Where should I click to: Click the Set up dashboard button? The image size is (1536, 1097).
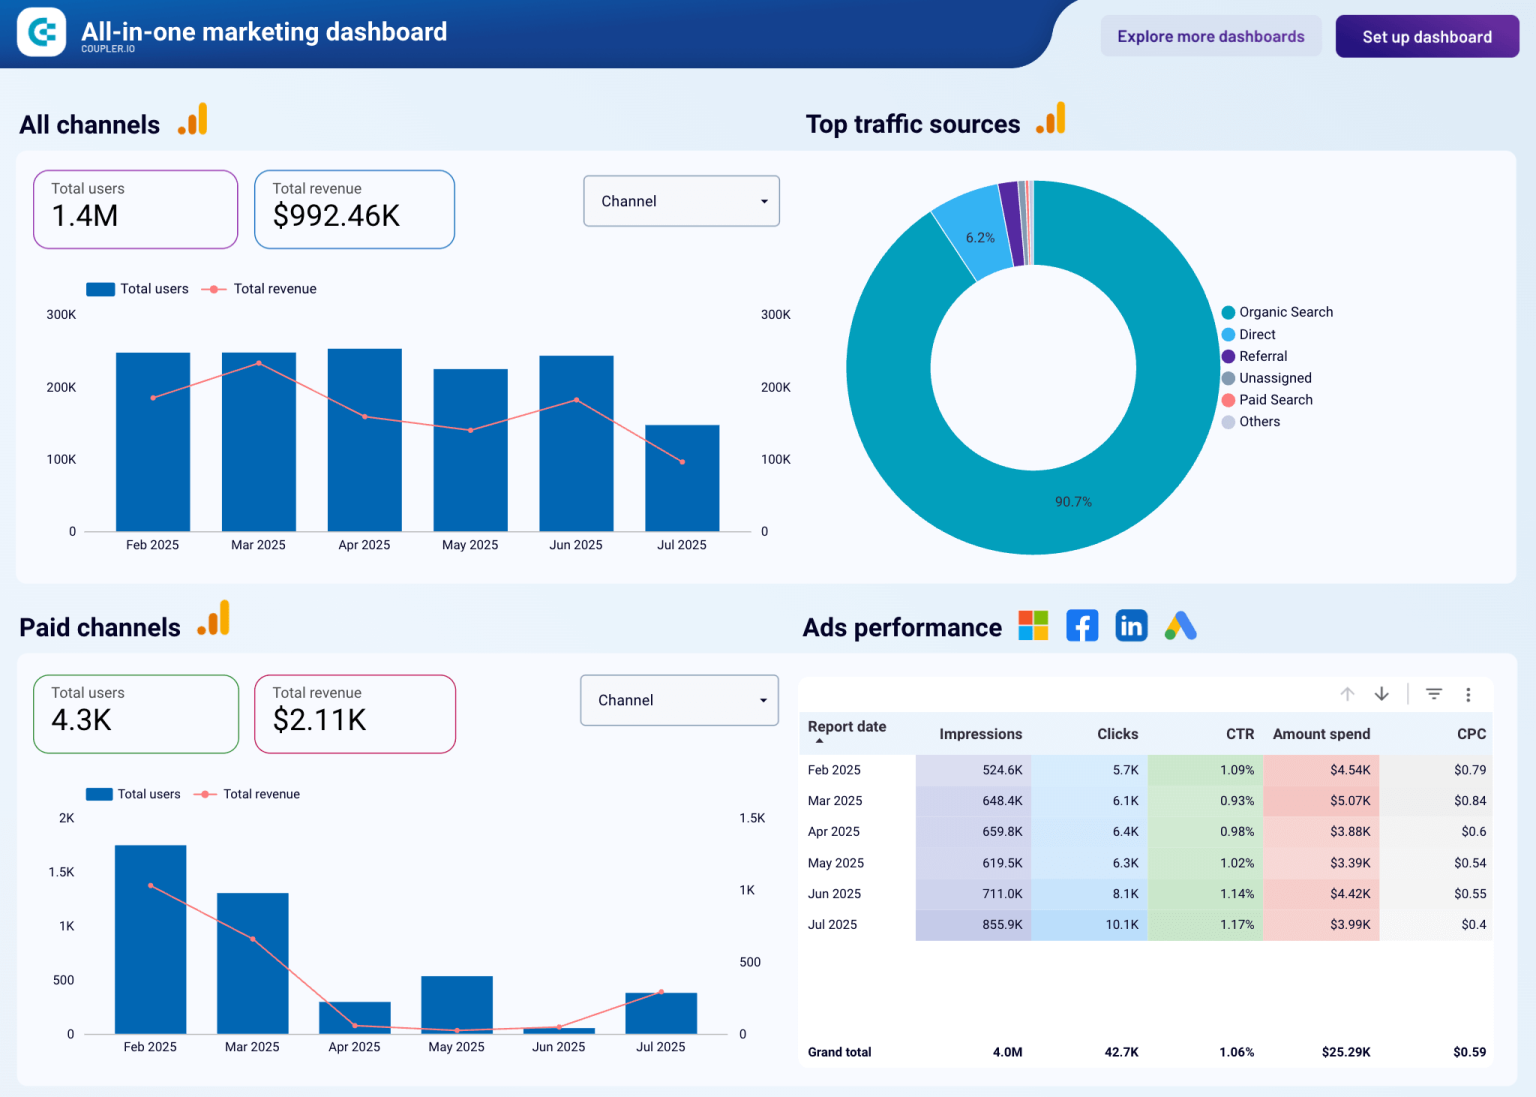click(1427, 35)
